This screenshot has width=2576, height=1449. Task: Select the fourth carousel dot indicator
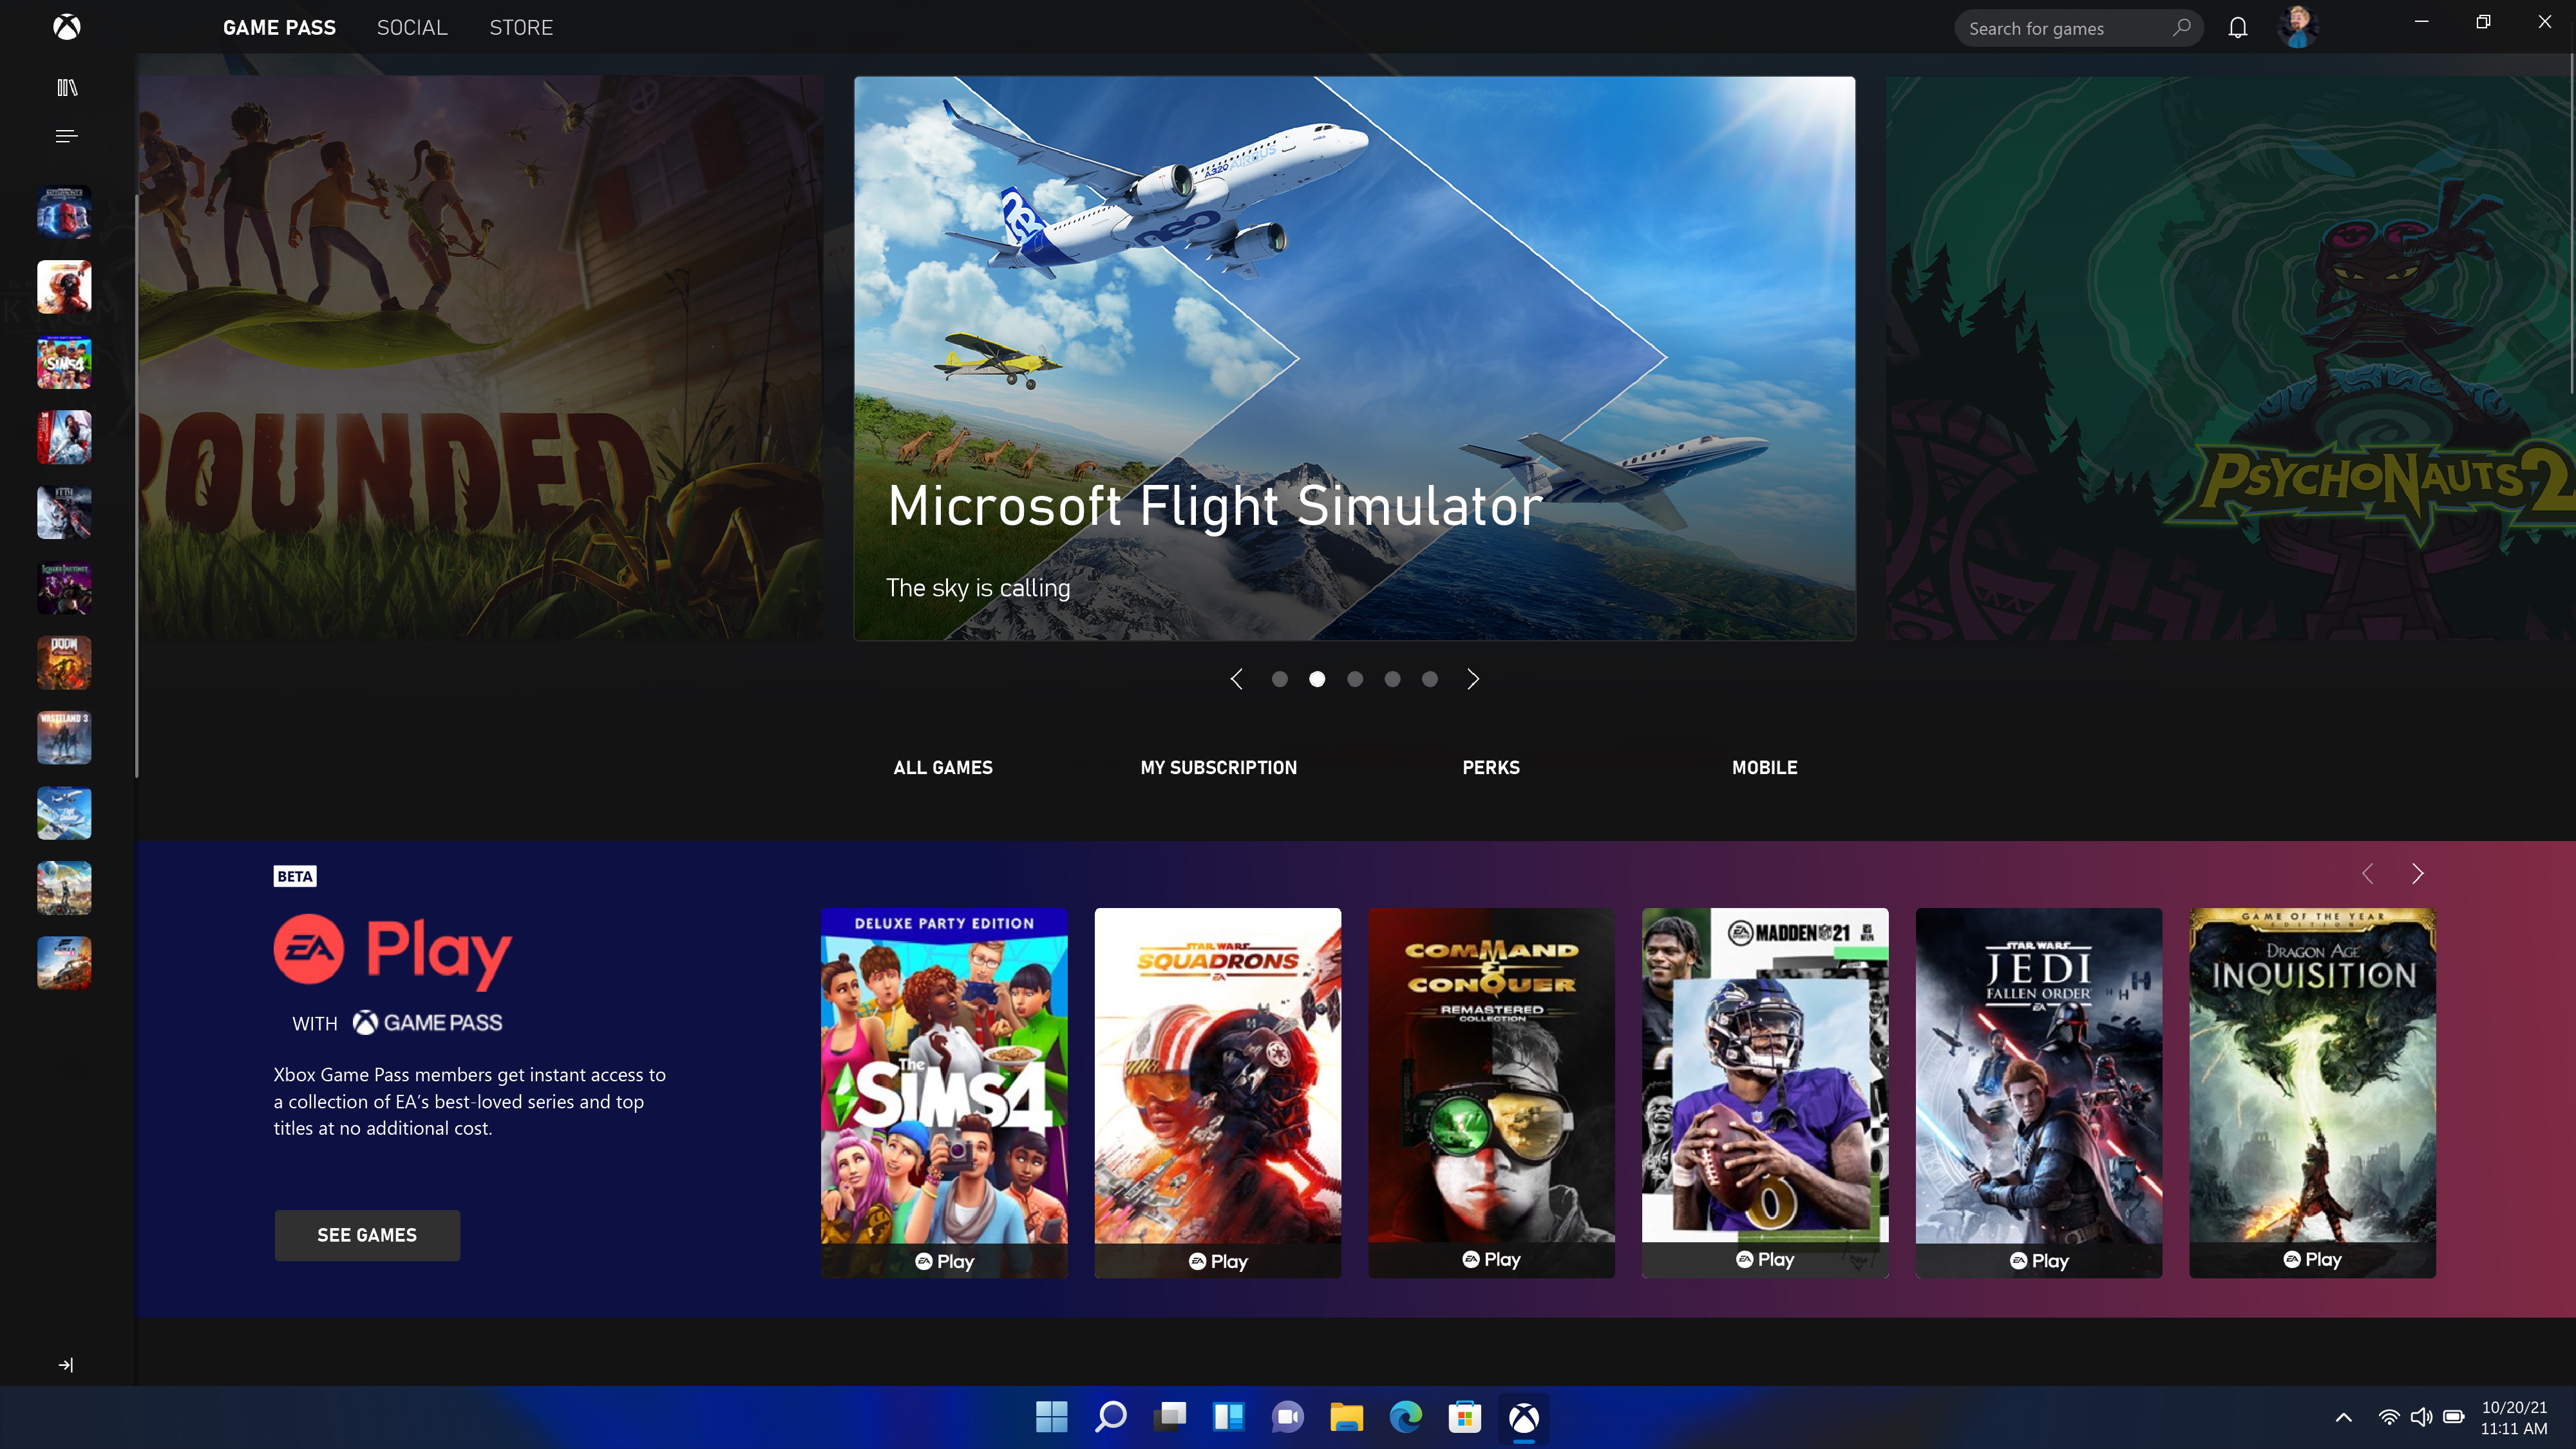(1392, 679)
